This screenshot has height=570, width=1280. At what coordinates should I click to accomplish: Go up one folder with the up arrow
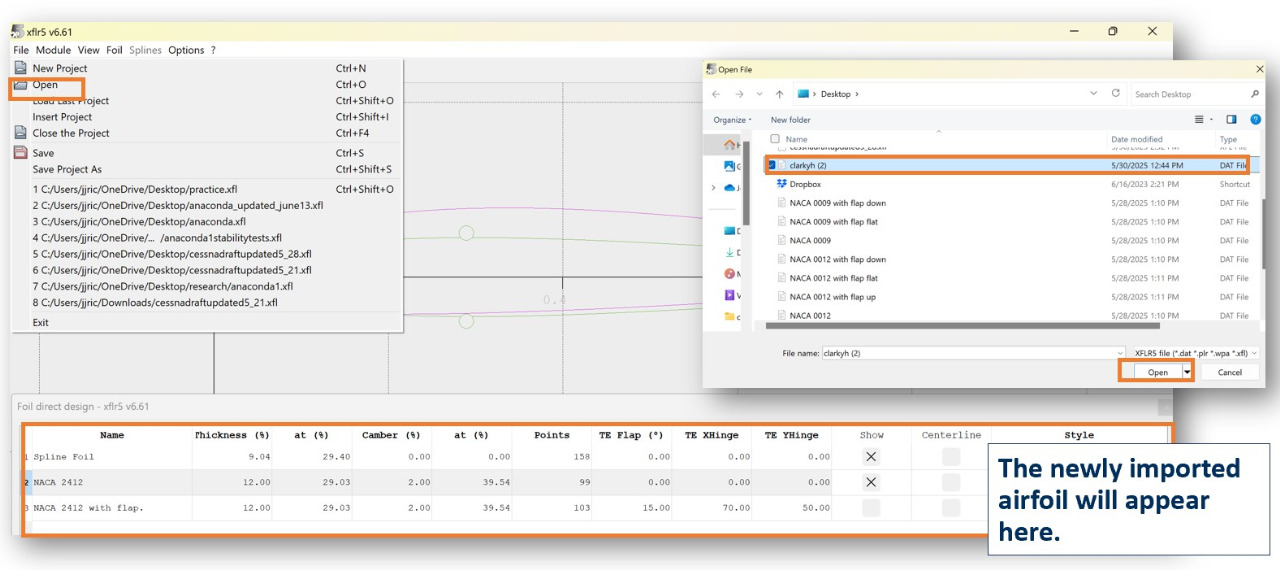(779, 94)
